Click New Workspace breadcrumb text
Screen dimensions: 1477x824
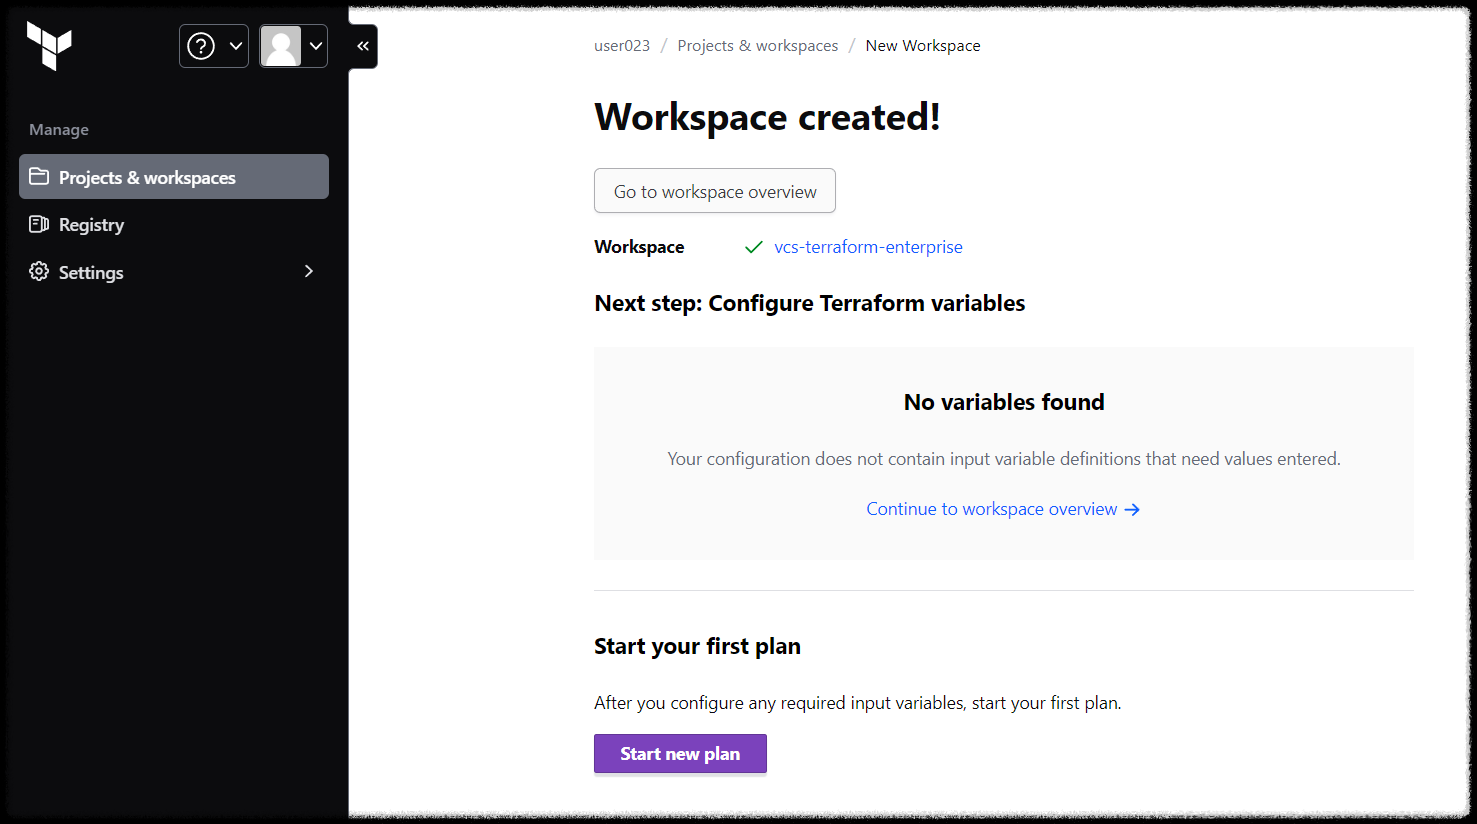[923, 46]
